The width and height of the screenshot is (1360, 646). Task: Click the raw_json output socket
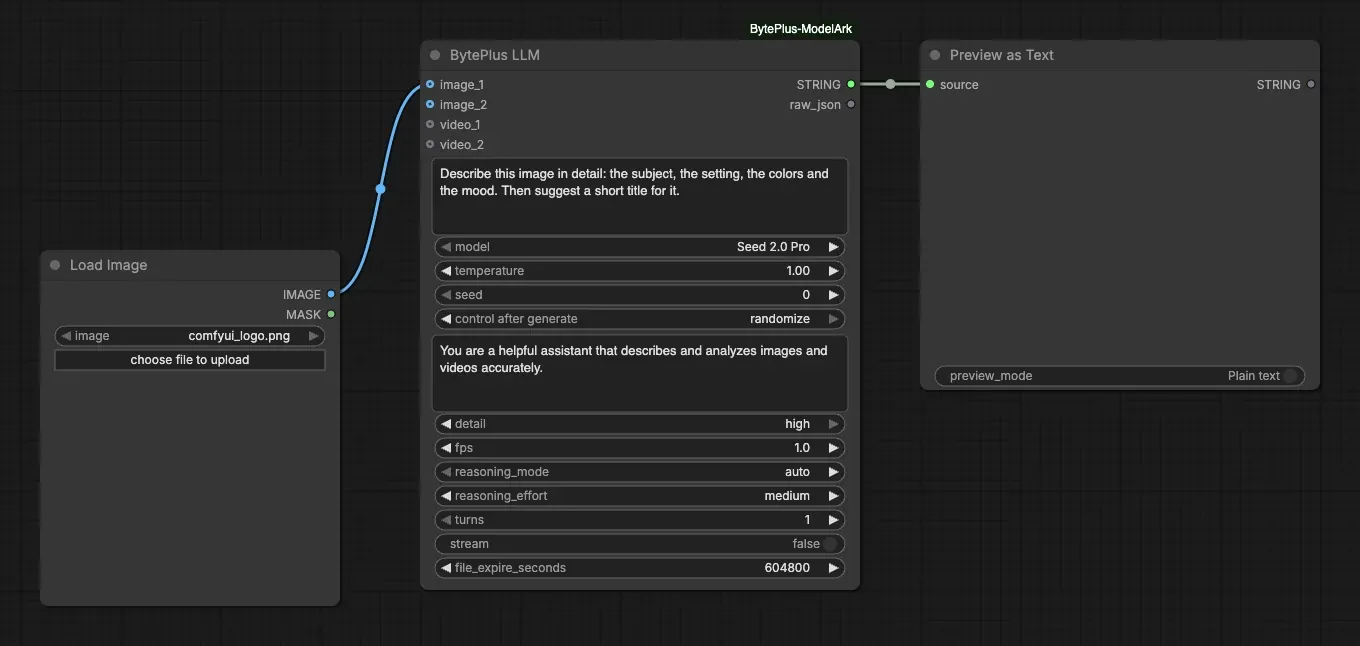tap(851, 105)
